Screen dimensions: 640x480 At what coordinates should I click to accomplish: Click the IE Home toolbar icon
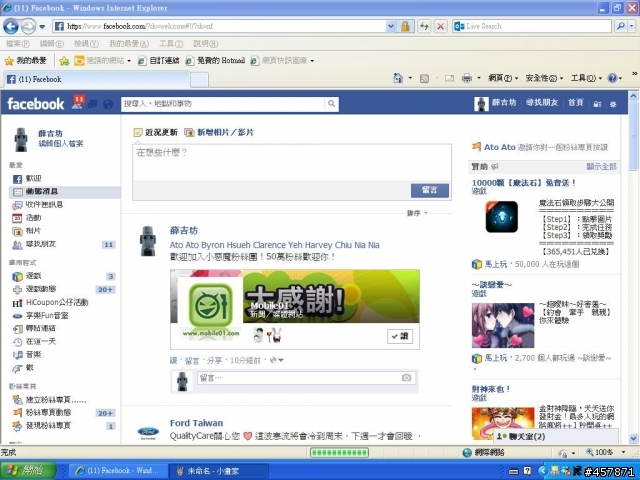[x=398, y=78]
